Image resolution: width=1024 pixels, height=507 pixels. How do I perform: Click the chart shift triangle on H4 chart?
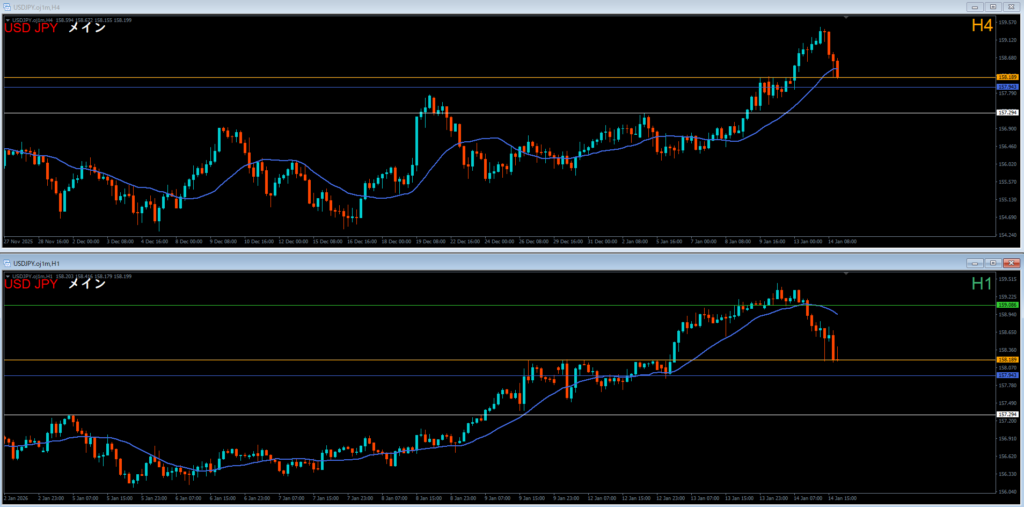pos(846,17)
